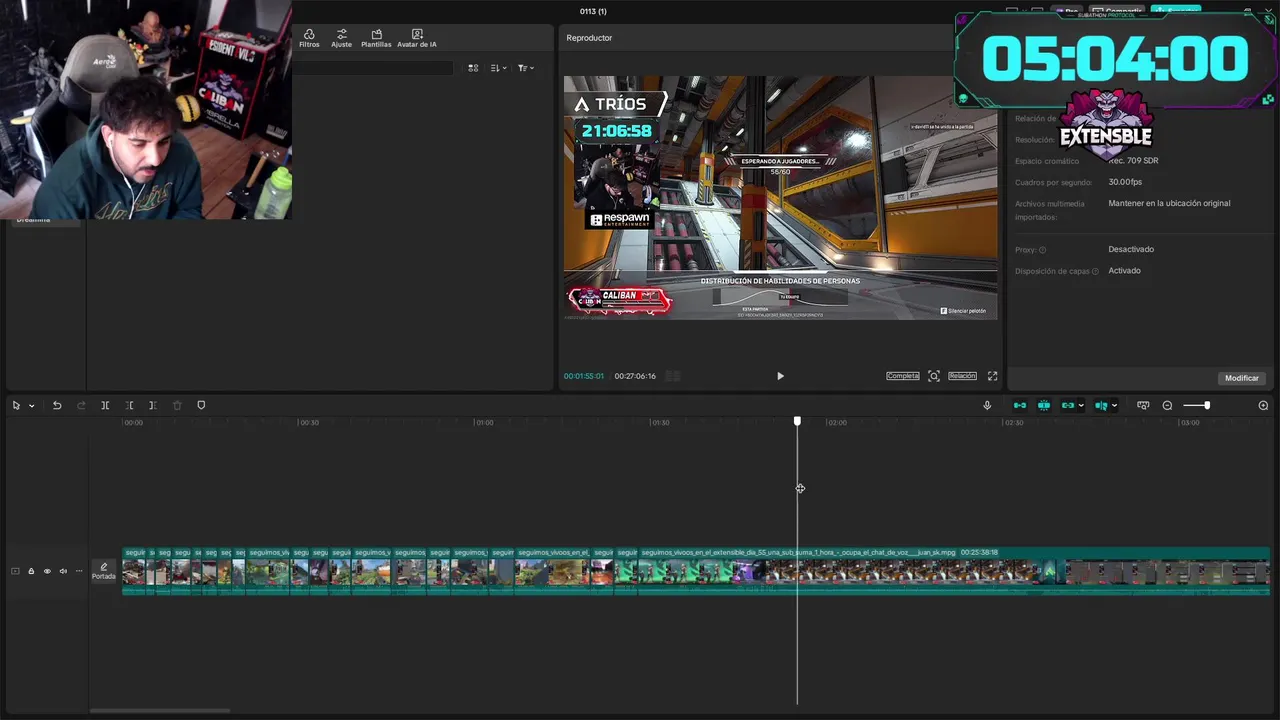The height and width of the screenshot is (720, 1280).
Task: Zoom in the timeline with plus icon
Action: tap(1263, 405)
